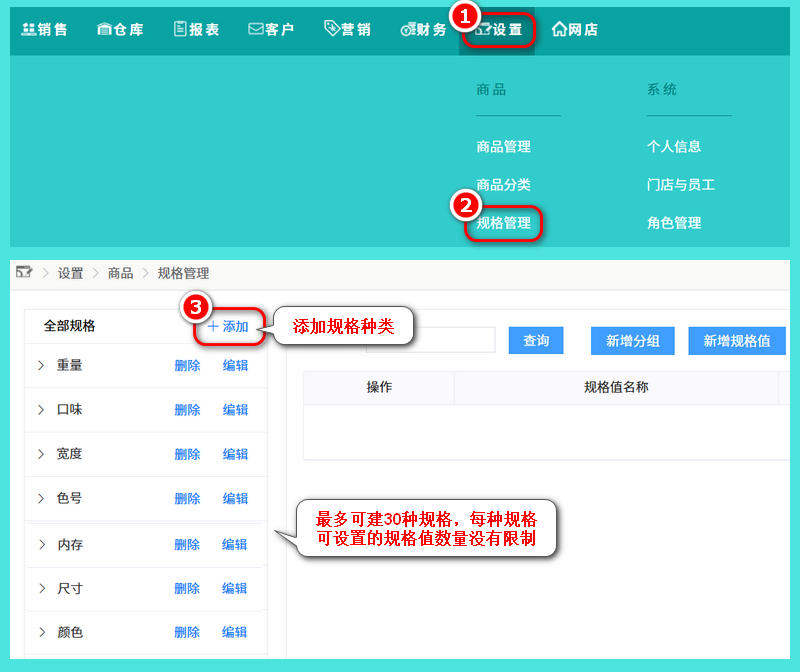Image resolution: width=800 pixels, height=672 pixels.
Task: Click the 销售 sales icon in navbar
Action: point(28,30)
